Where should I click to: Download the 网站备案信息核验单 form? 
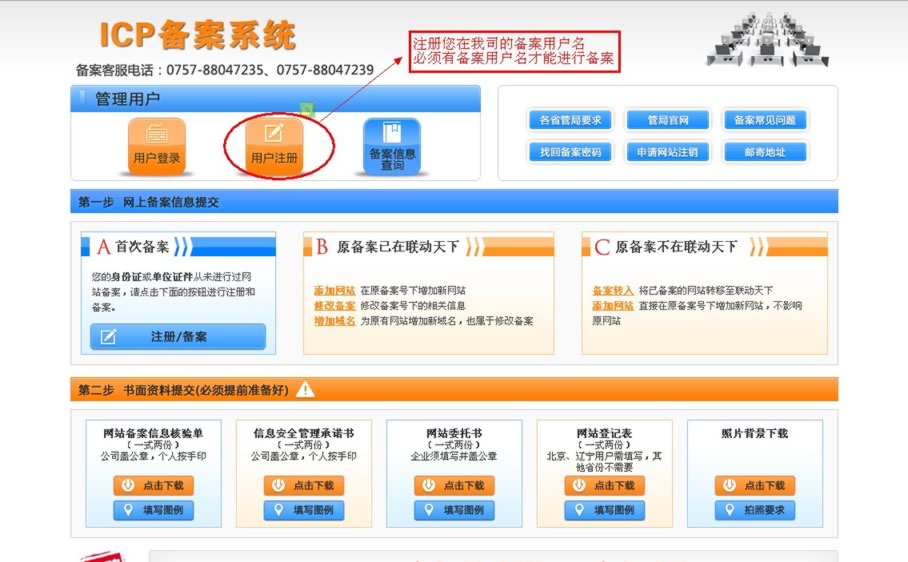pyautogui.click(x=154, y=485)
